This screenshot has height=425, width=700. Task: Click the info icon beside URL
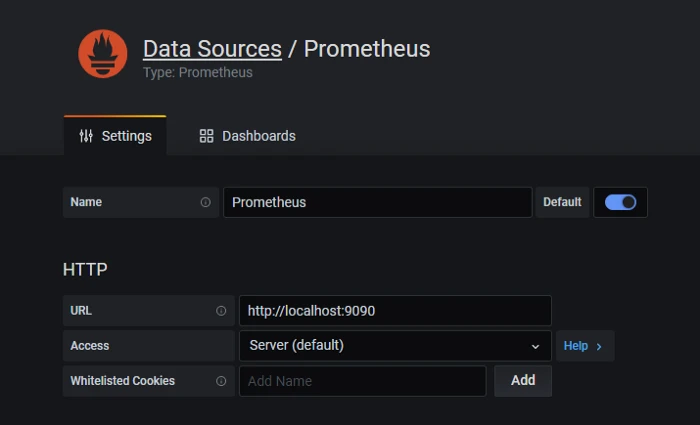pyautogui.click(x=221, y=311)
